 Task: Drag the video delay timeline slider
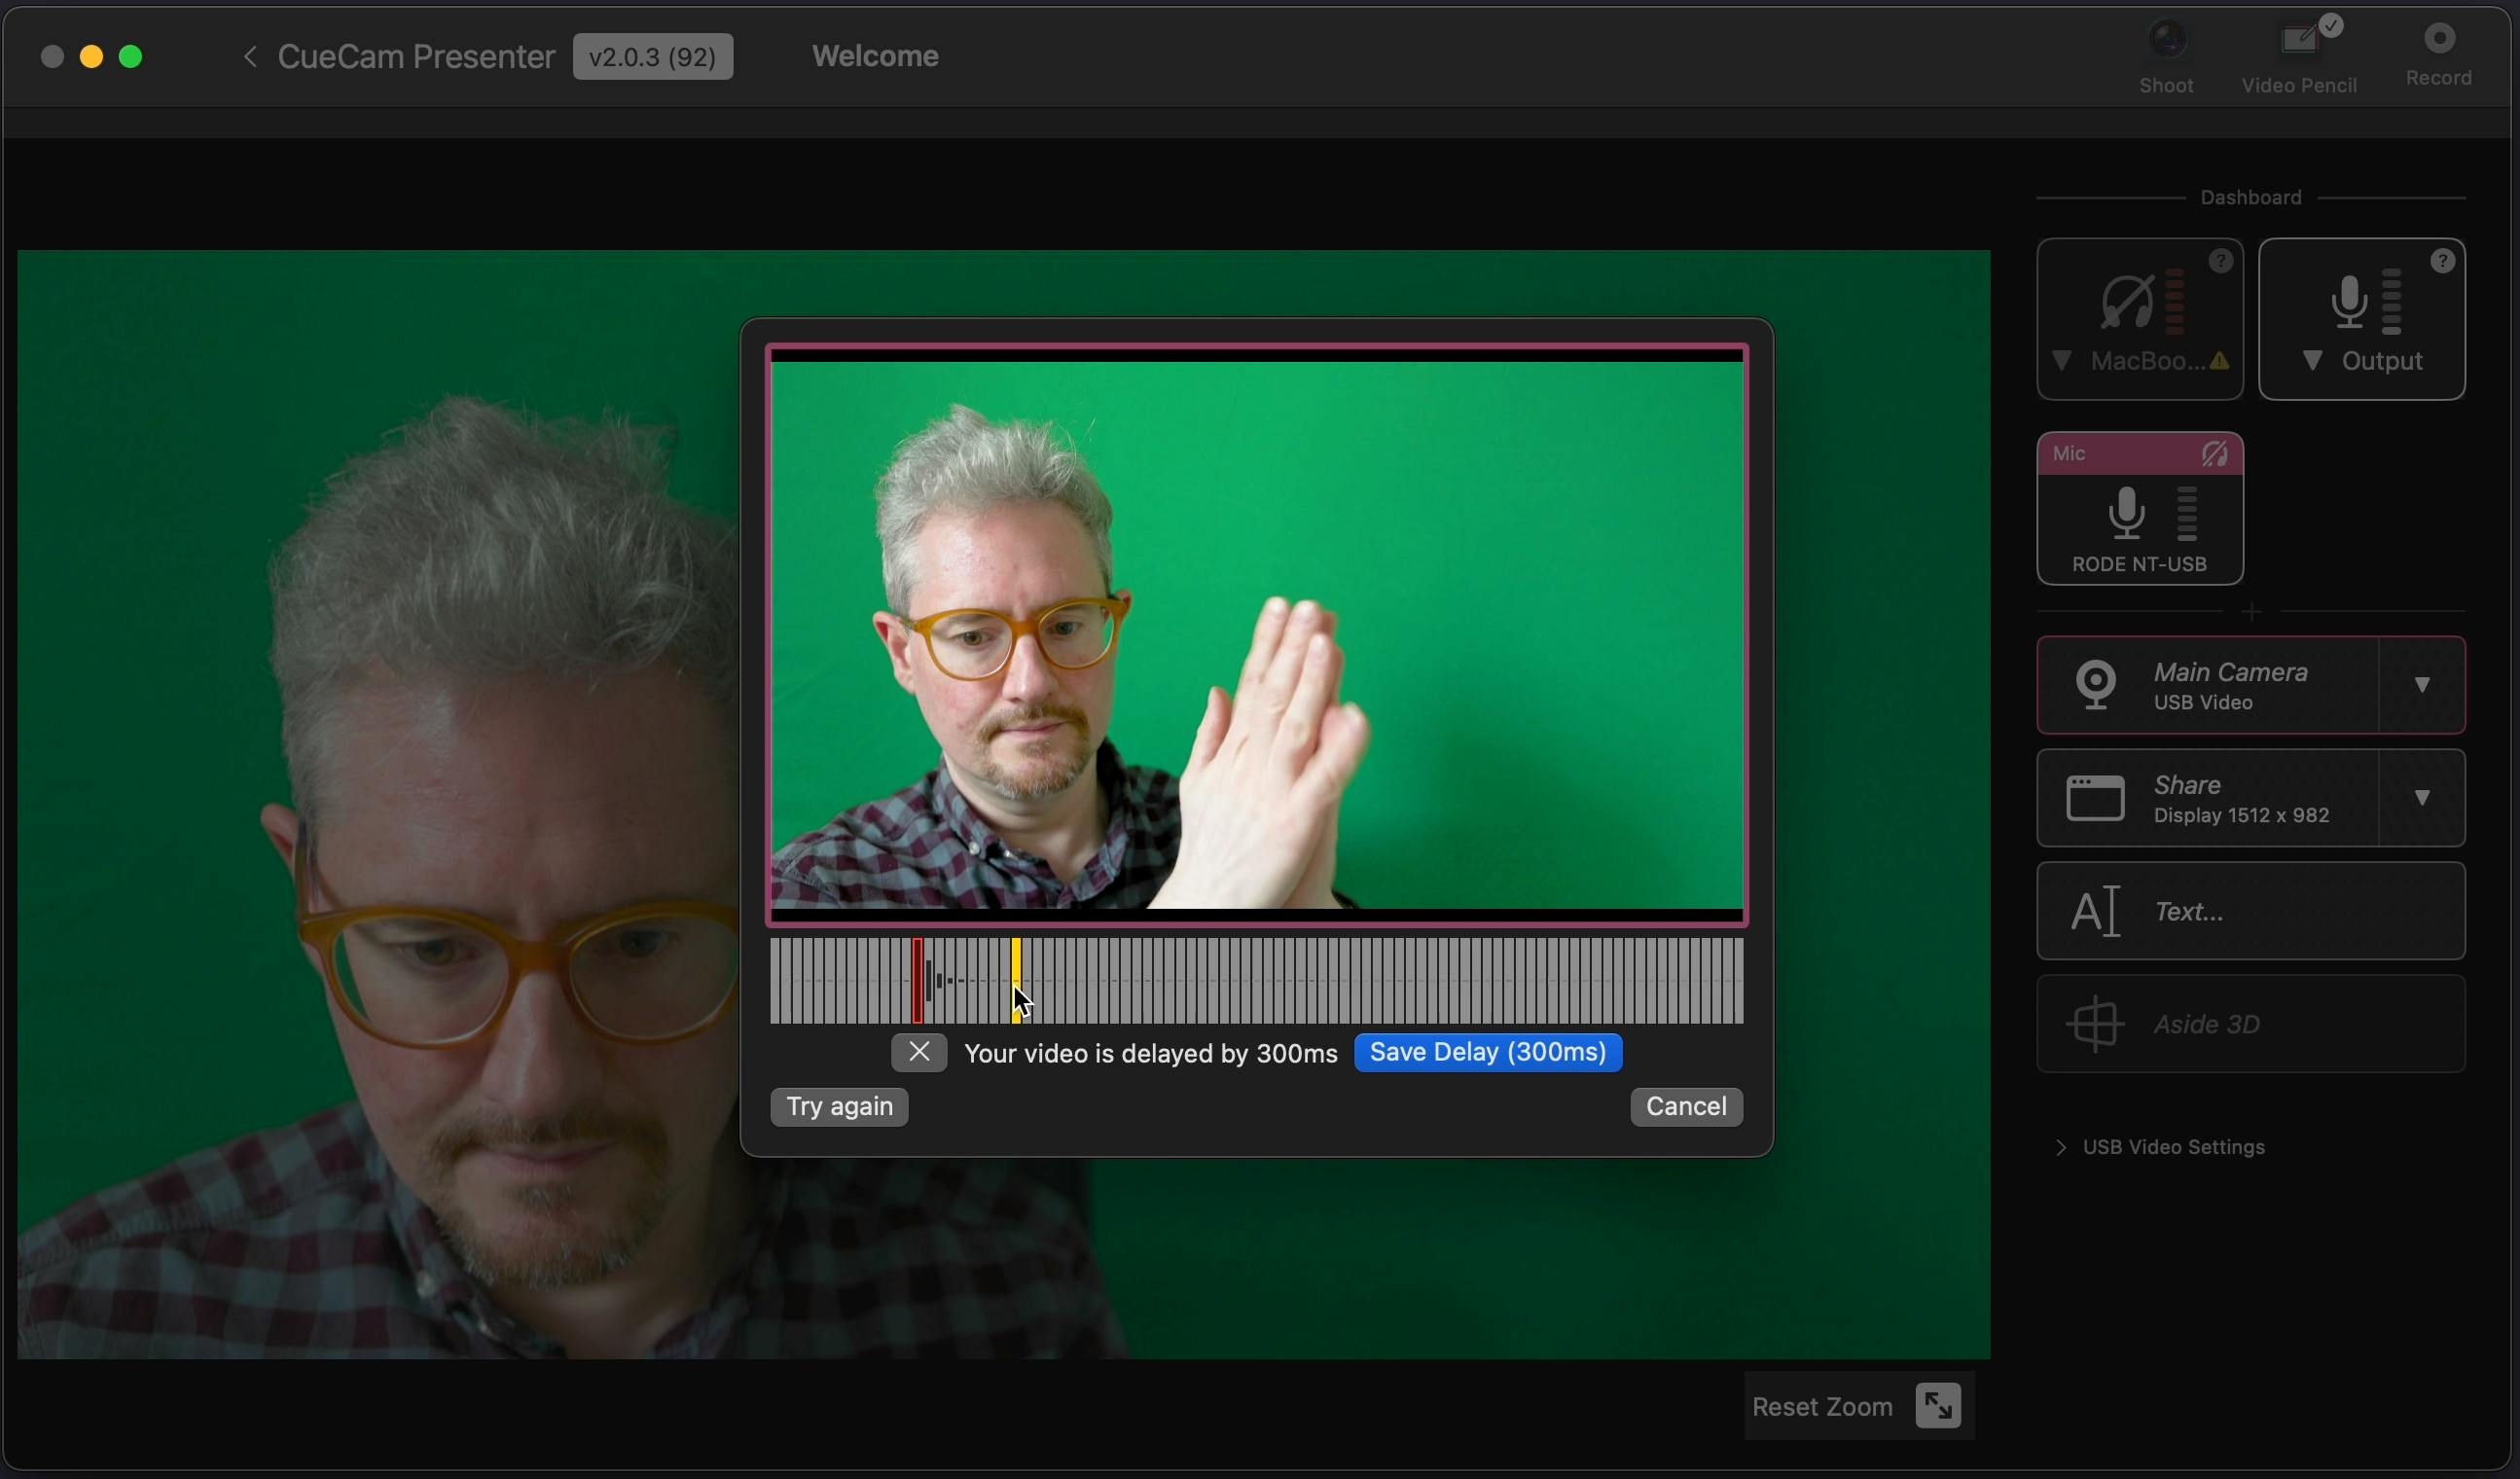point(1017,979)
